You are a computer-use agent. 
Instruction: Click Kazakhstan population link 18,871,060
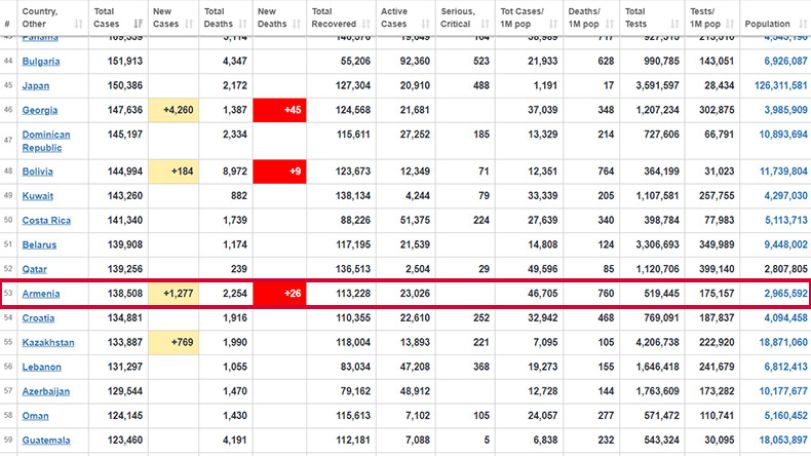(x=783, y=342)
